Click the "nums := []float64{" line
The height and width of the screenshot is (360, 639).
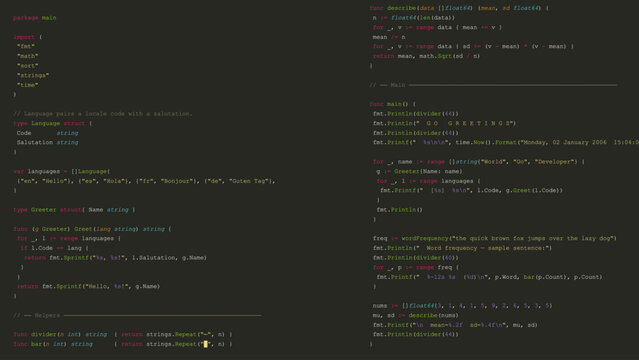click(462, 306)
